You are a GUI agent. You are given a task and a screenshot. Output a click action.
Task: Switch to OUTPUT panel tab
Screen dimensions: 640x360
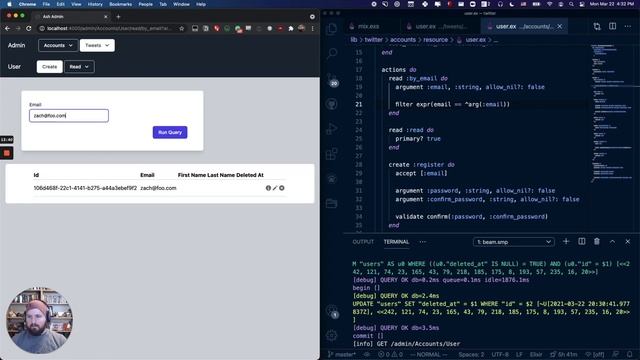(x=363, y=242)
